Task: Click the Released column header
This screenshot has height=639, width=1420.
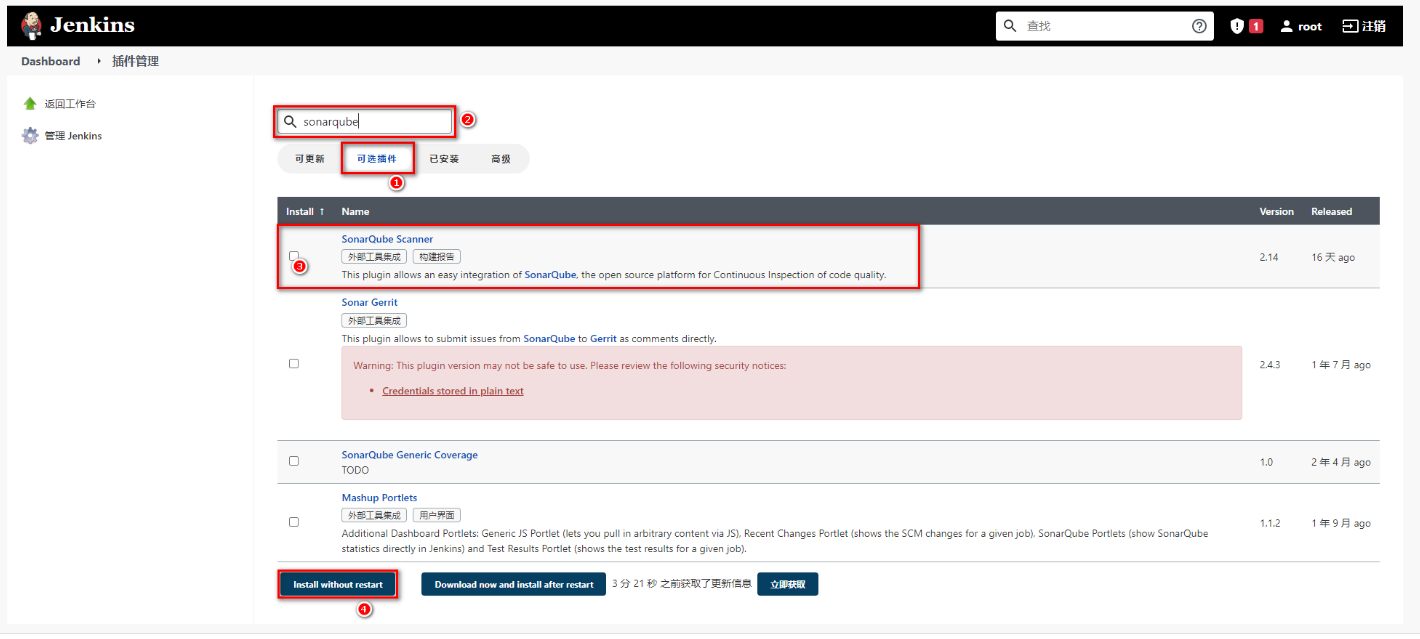Action: 1331,212
